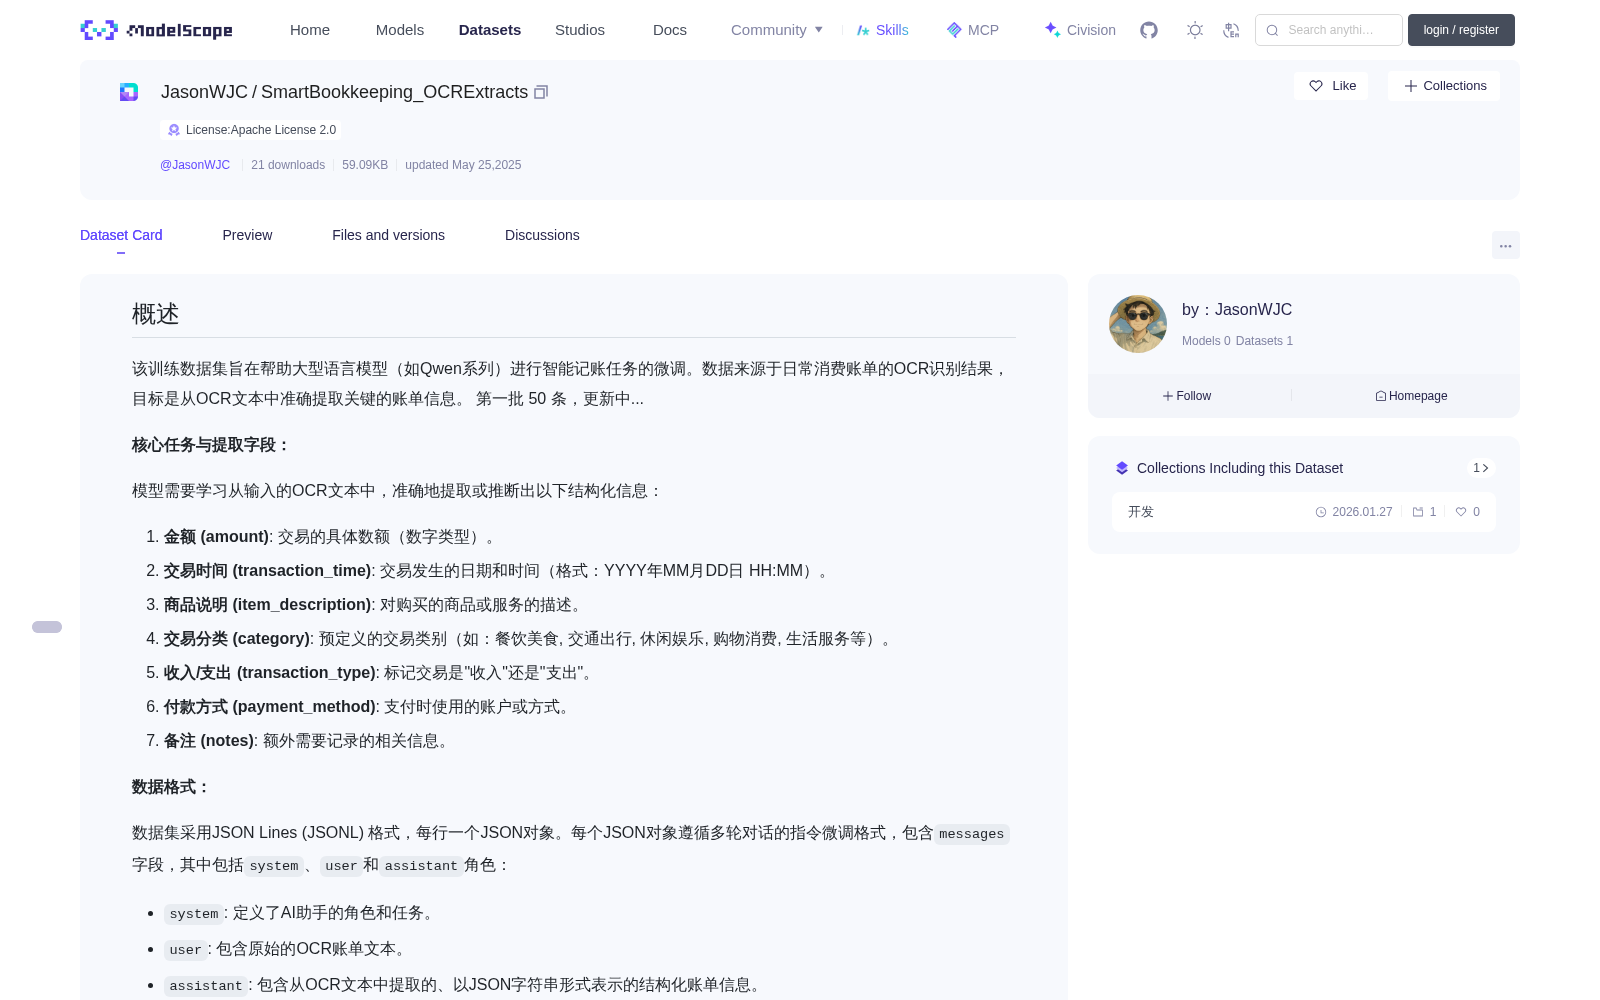Click the Skills icon in navbar
Screen dimensions: 1600x1000
pos(863,30)
